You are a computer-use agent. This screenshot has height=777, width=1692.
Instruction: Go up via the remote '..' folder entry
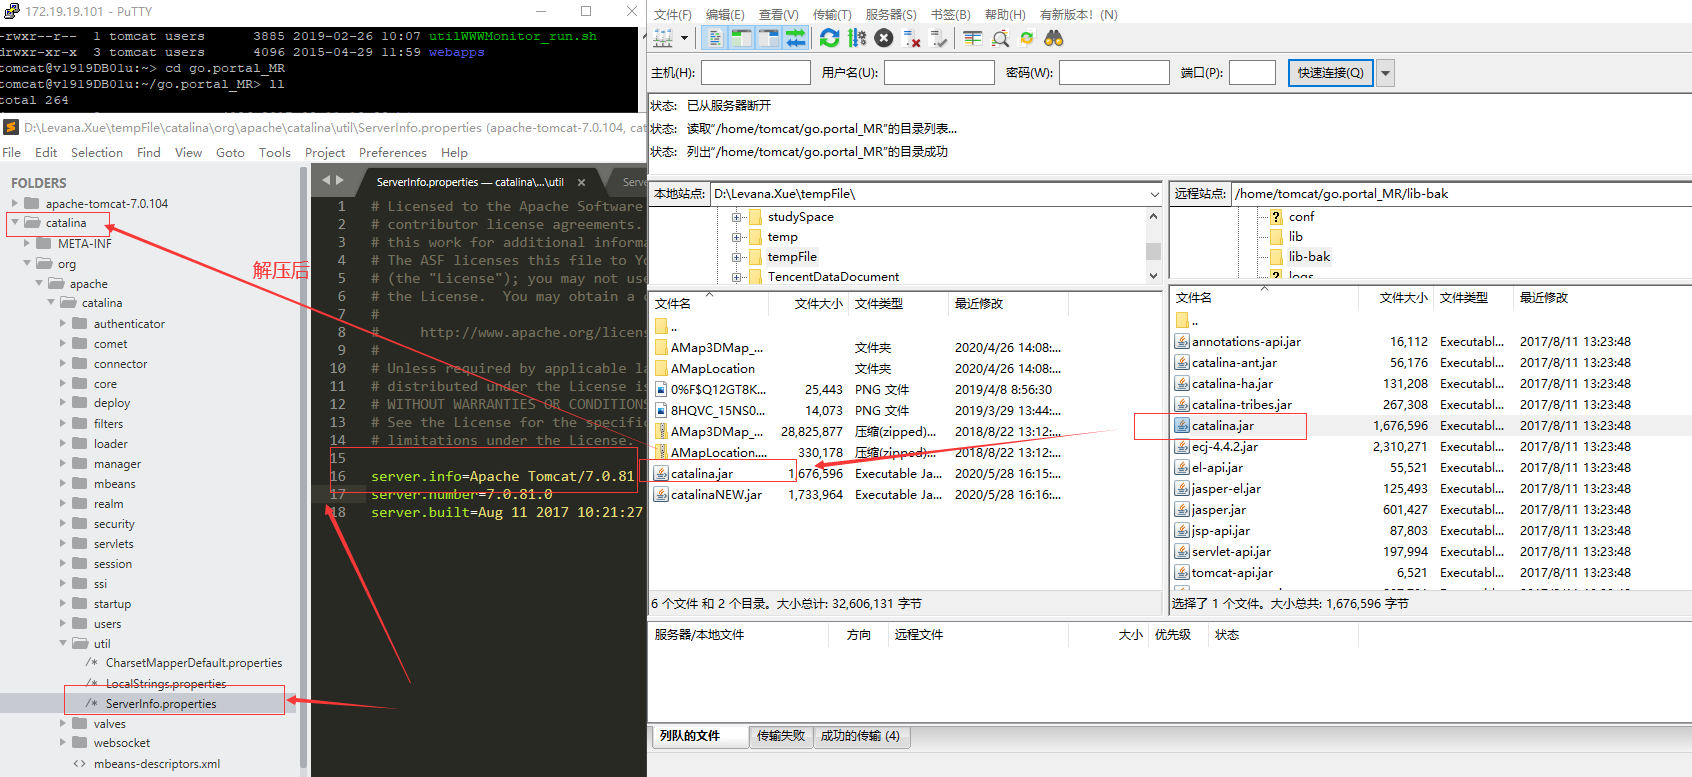(x=1188, y=321)
